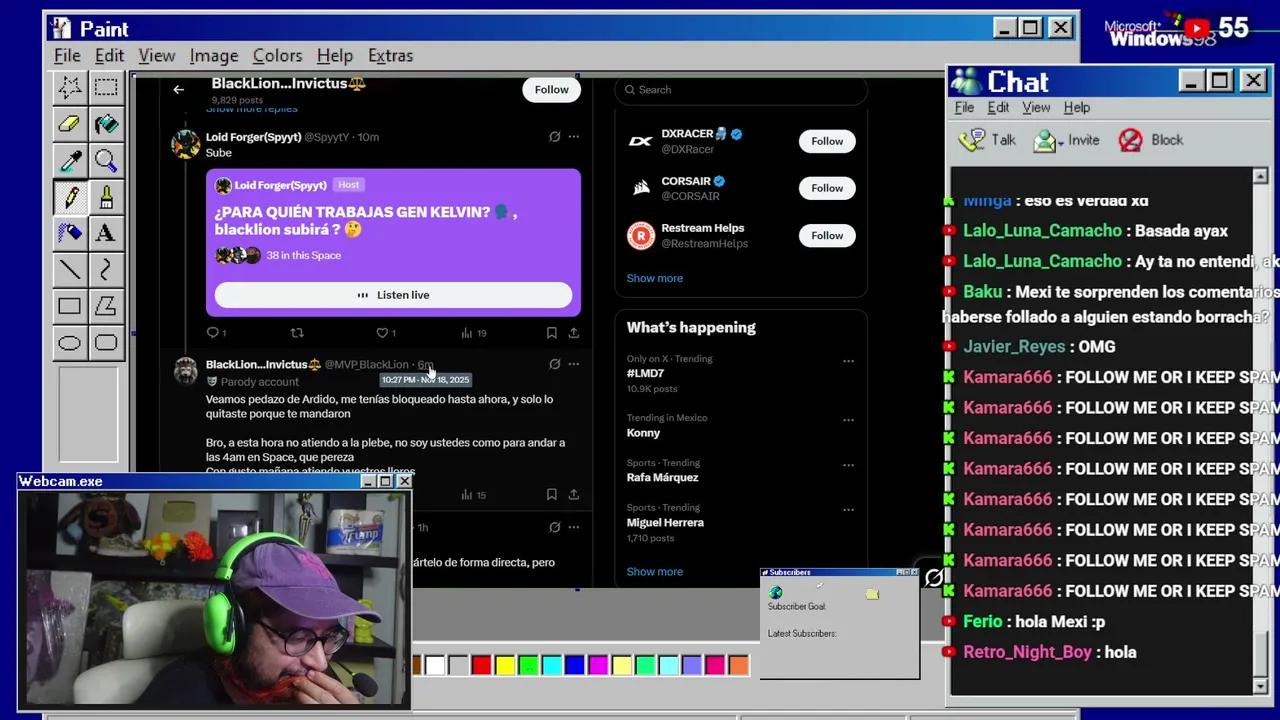The image size is (1280, 720).
Task: Follow the DXRACER account
Action: (827, 141)
